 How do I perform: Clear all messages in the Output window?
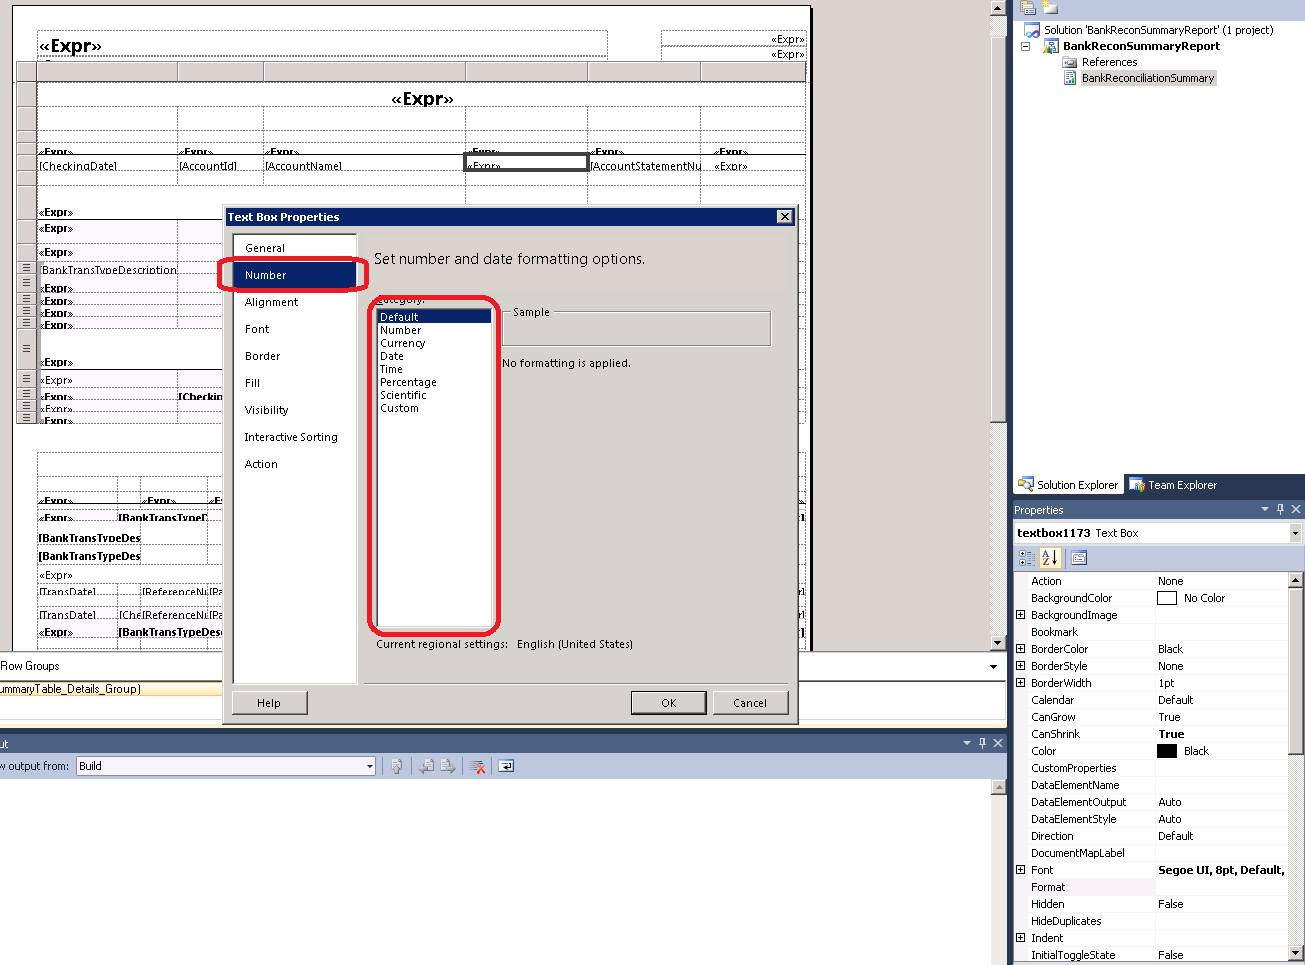pos(476,766)
